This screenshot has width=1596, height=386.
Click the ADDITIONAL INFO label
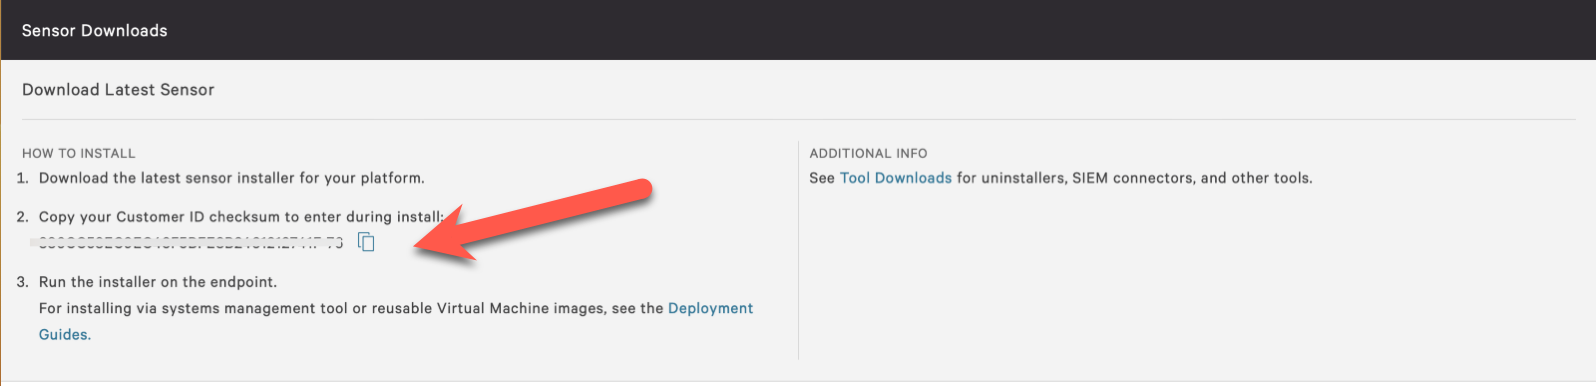(x=868, y=153)
